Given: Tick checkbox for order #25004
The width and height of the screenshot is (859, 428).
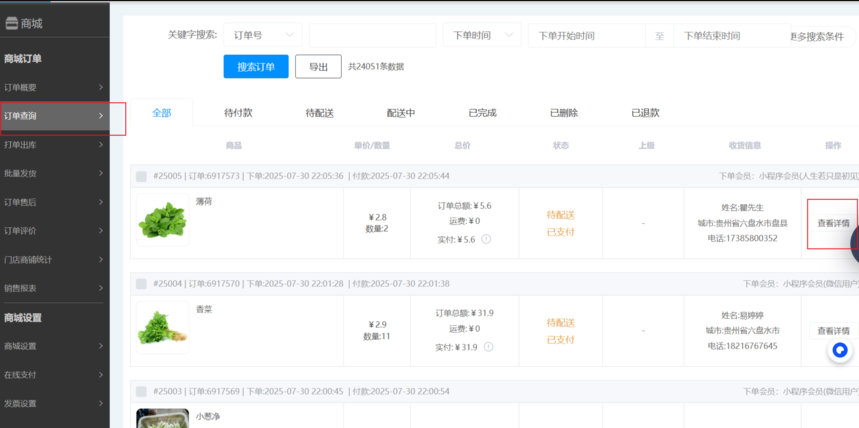Looking at the screenshot, I should coord(141,284).
